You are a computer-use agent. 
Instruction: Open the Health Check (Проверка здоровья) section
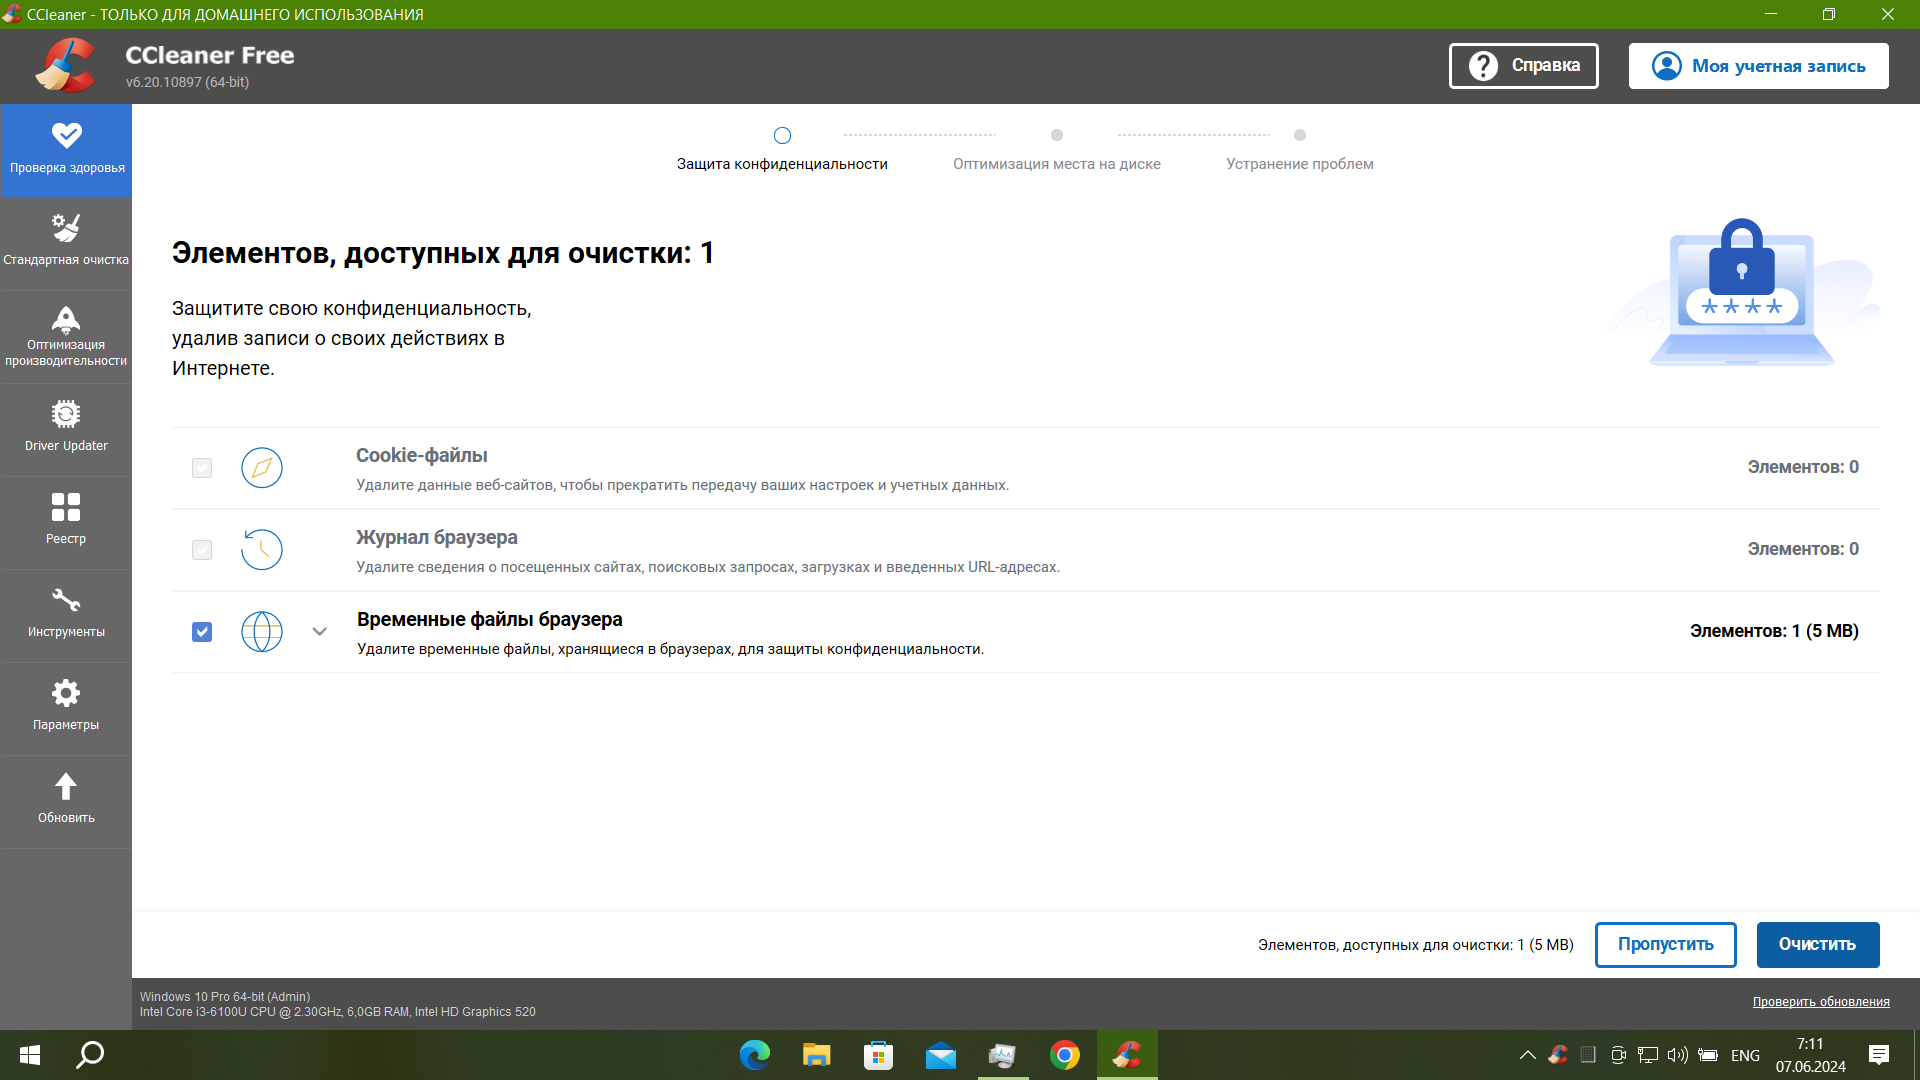[x=66, y=150]
